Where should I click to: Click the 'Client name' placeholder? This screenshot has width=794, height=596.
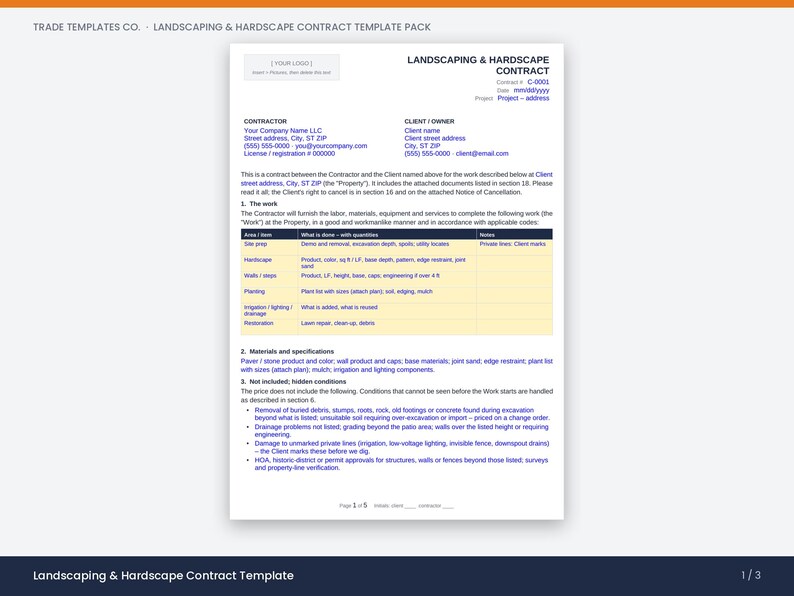[x=422, y=131]
